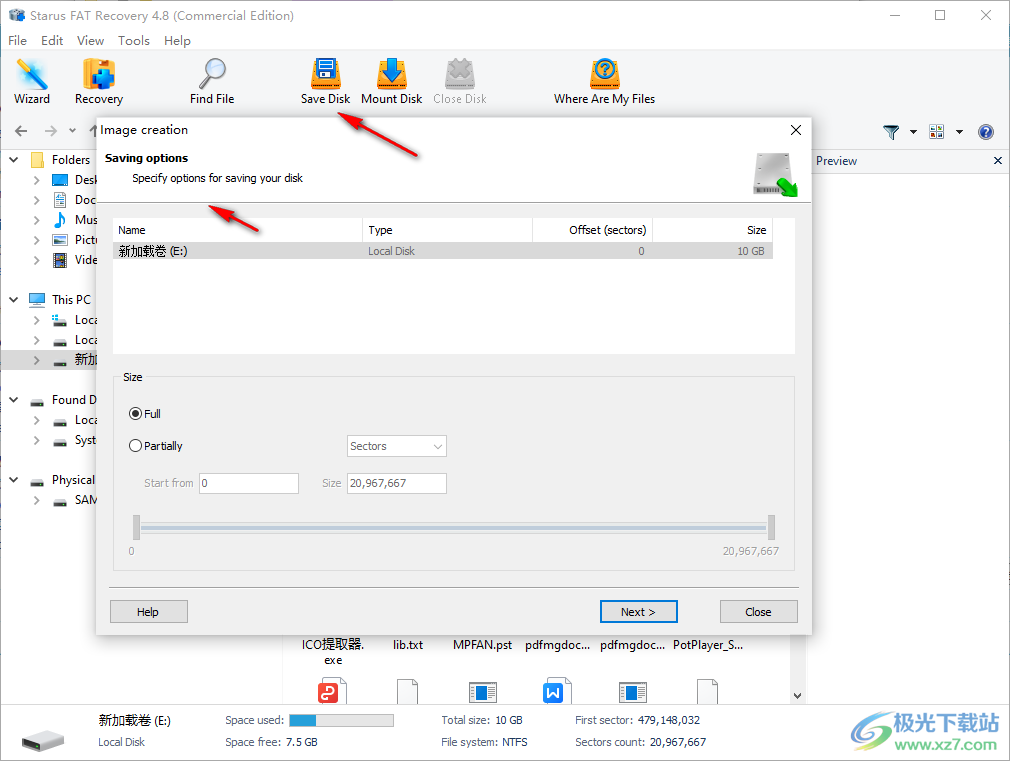Collapse the This PC tree node

click(14, 300)
